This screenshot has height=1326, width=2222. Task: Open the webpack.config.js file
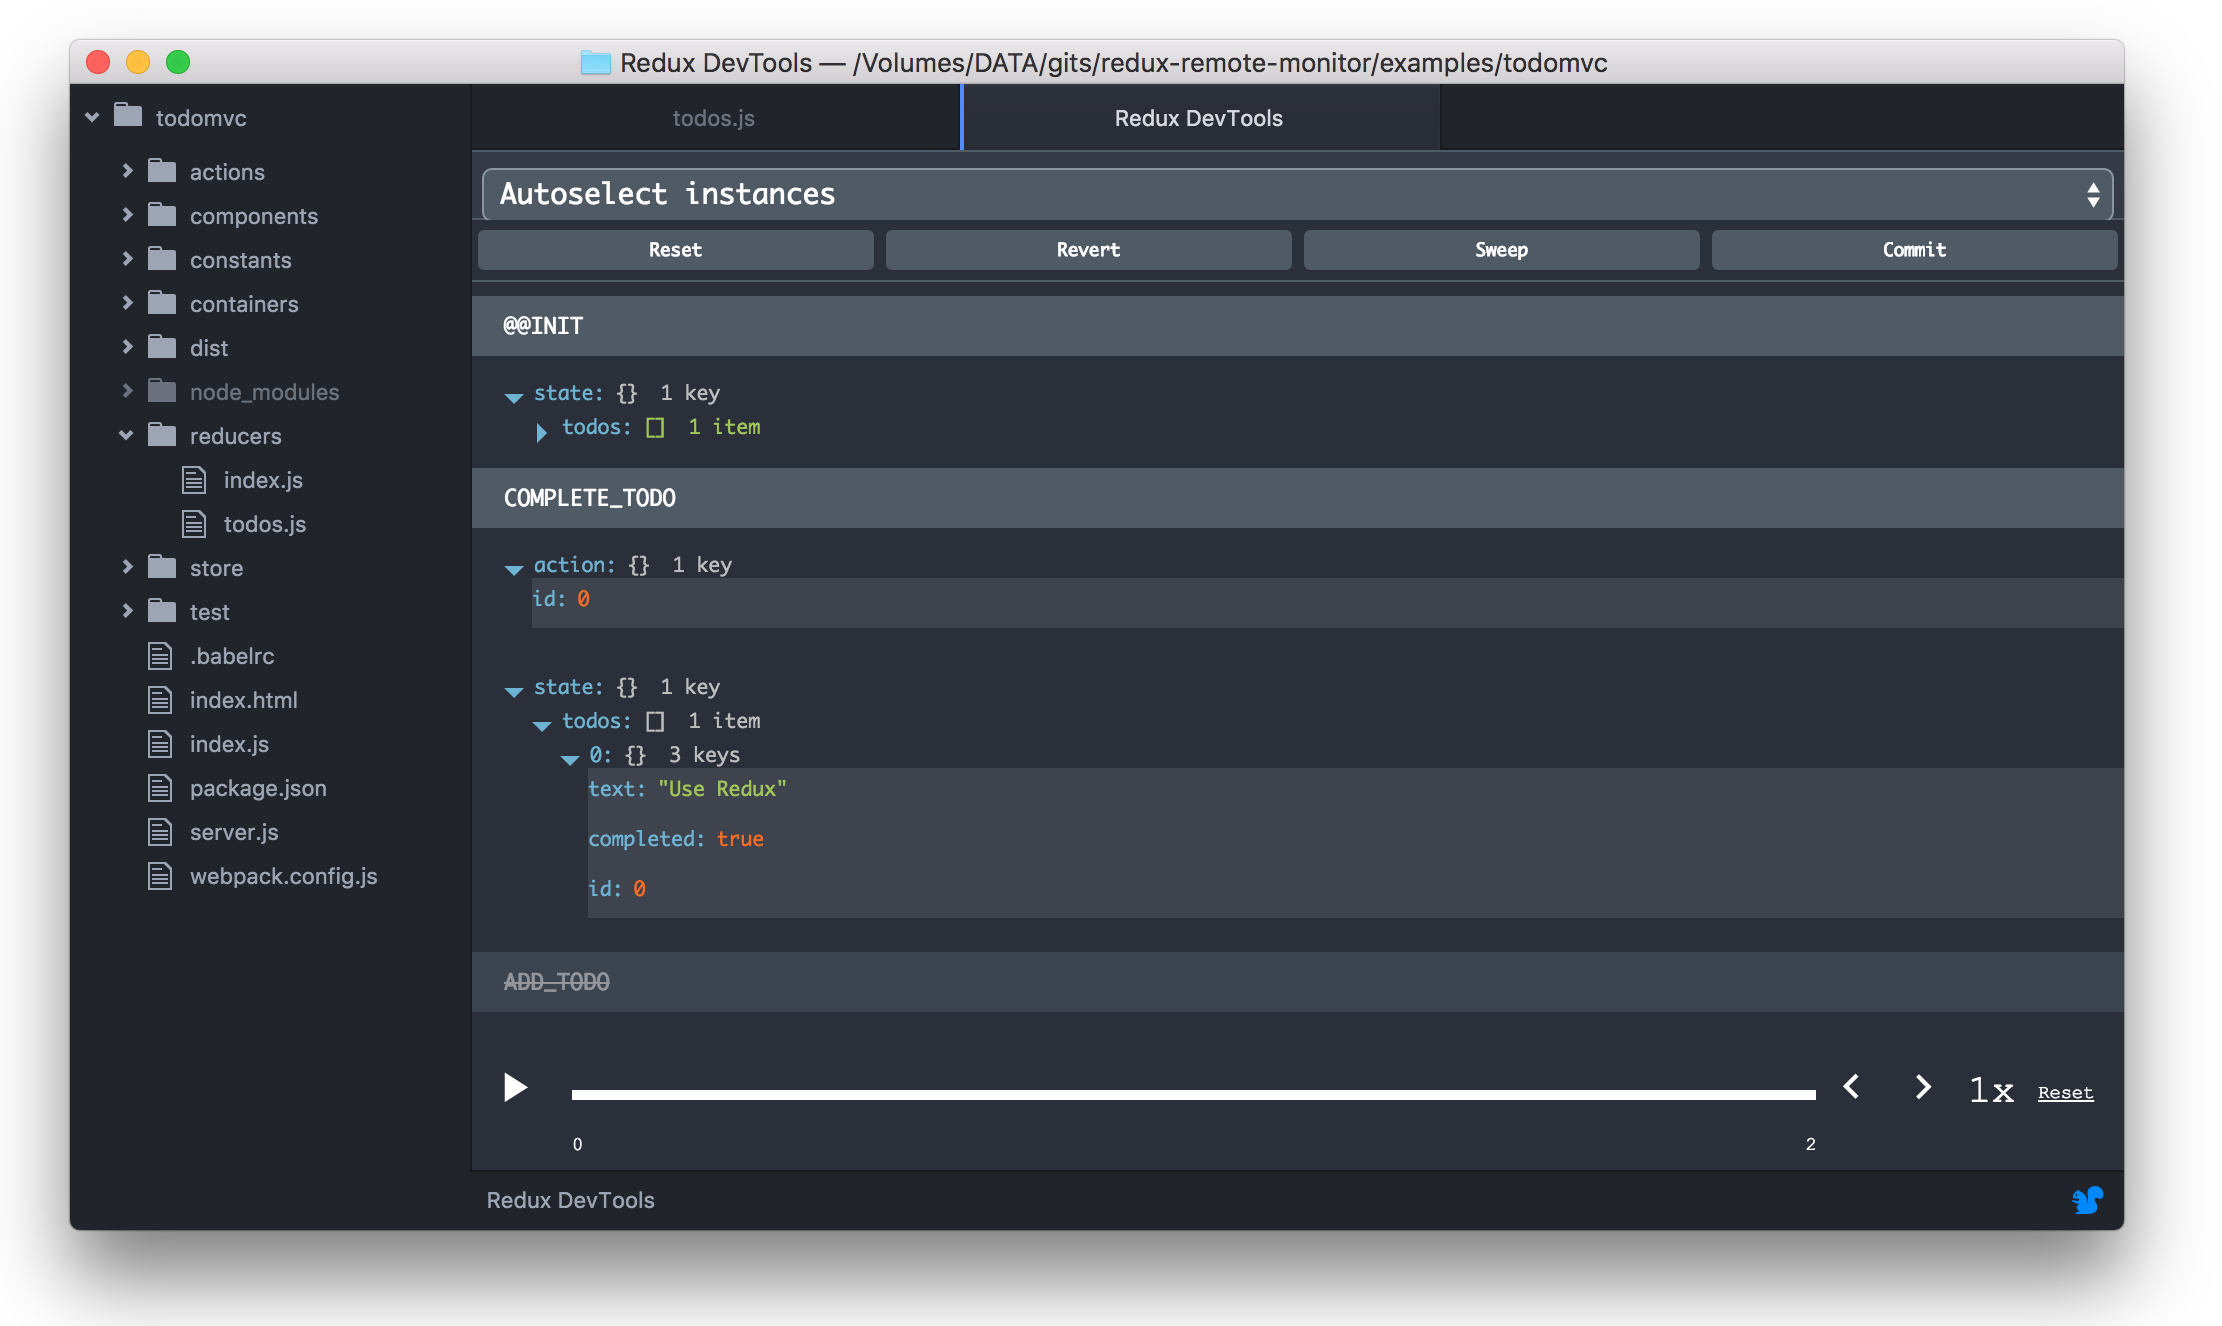[x=283, y=876]
